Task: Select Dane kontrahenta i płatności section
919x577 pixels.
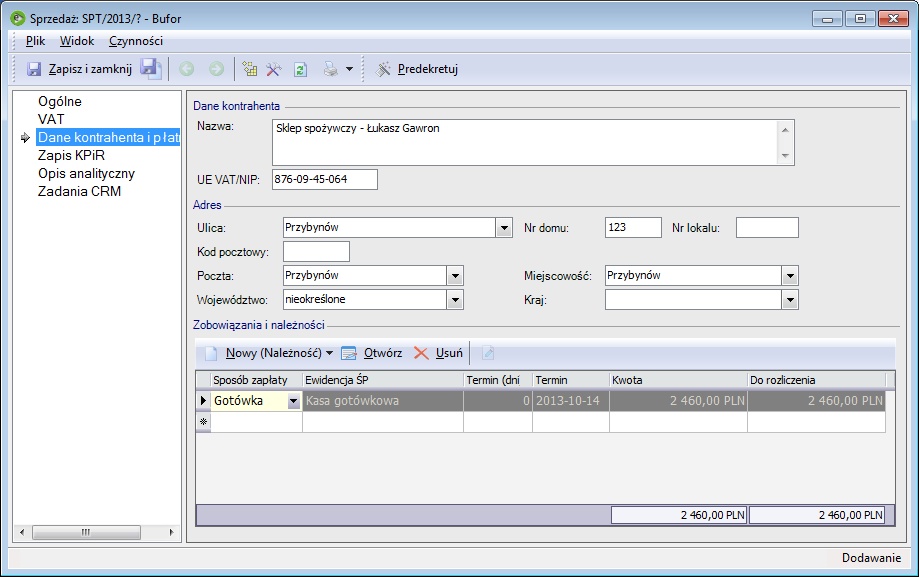Action: click(x=108, y=137)
